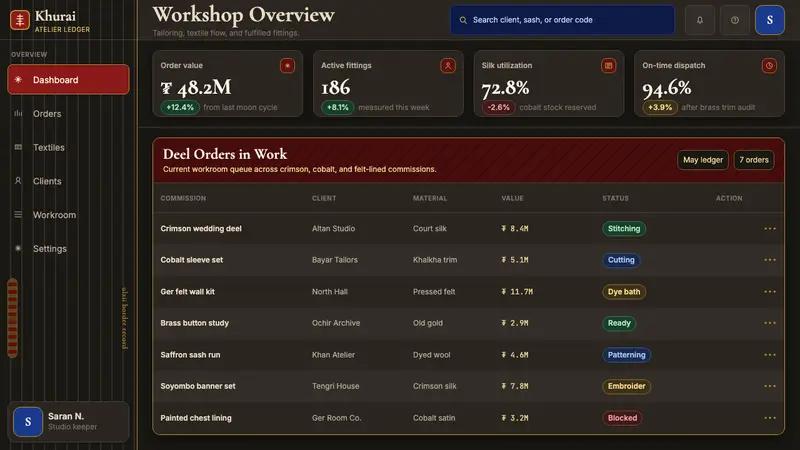Screen dimensions: 800x450
Task: Click client Altan Studio
Action: (333, 229)
